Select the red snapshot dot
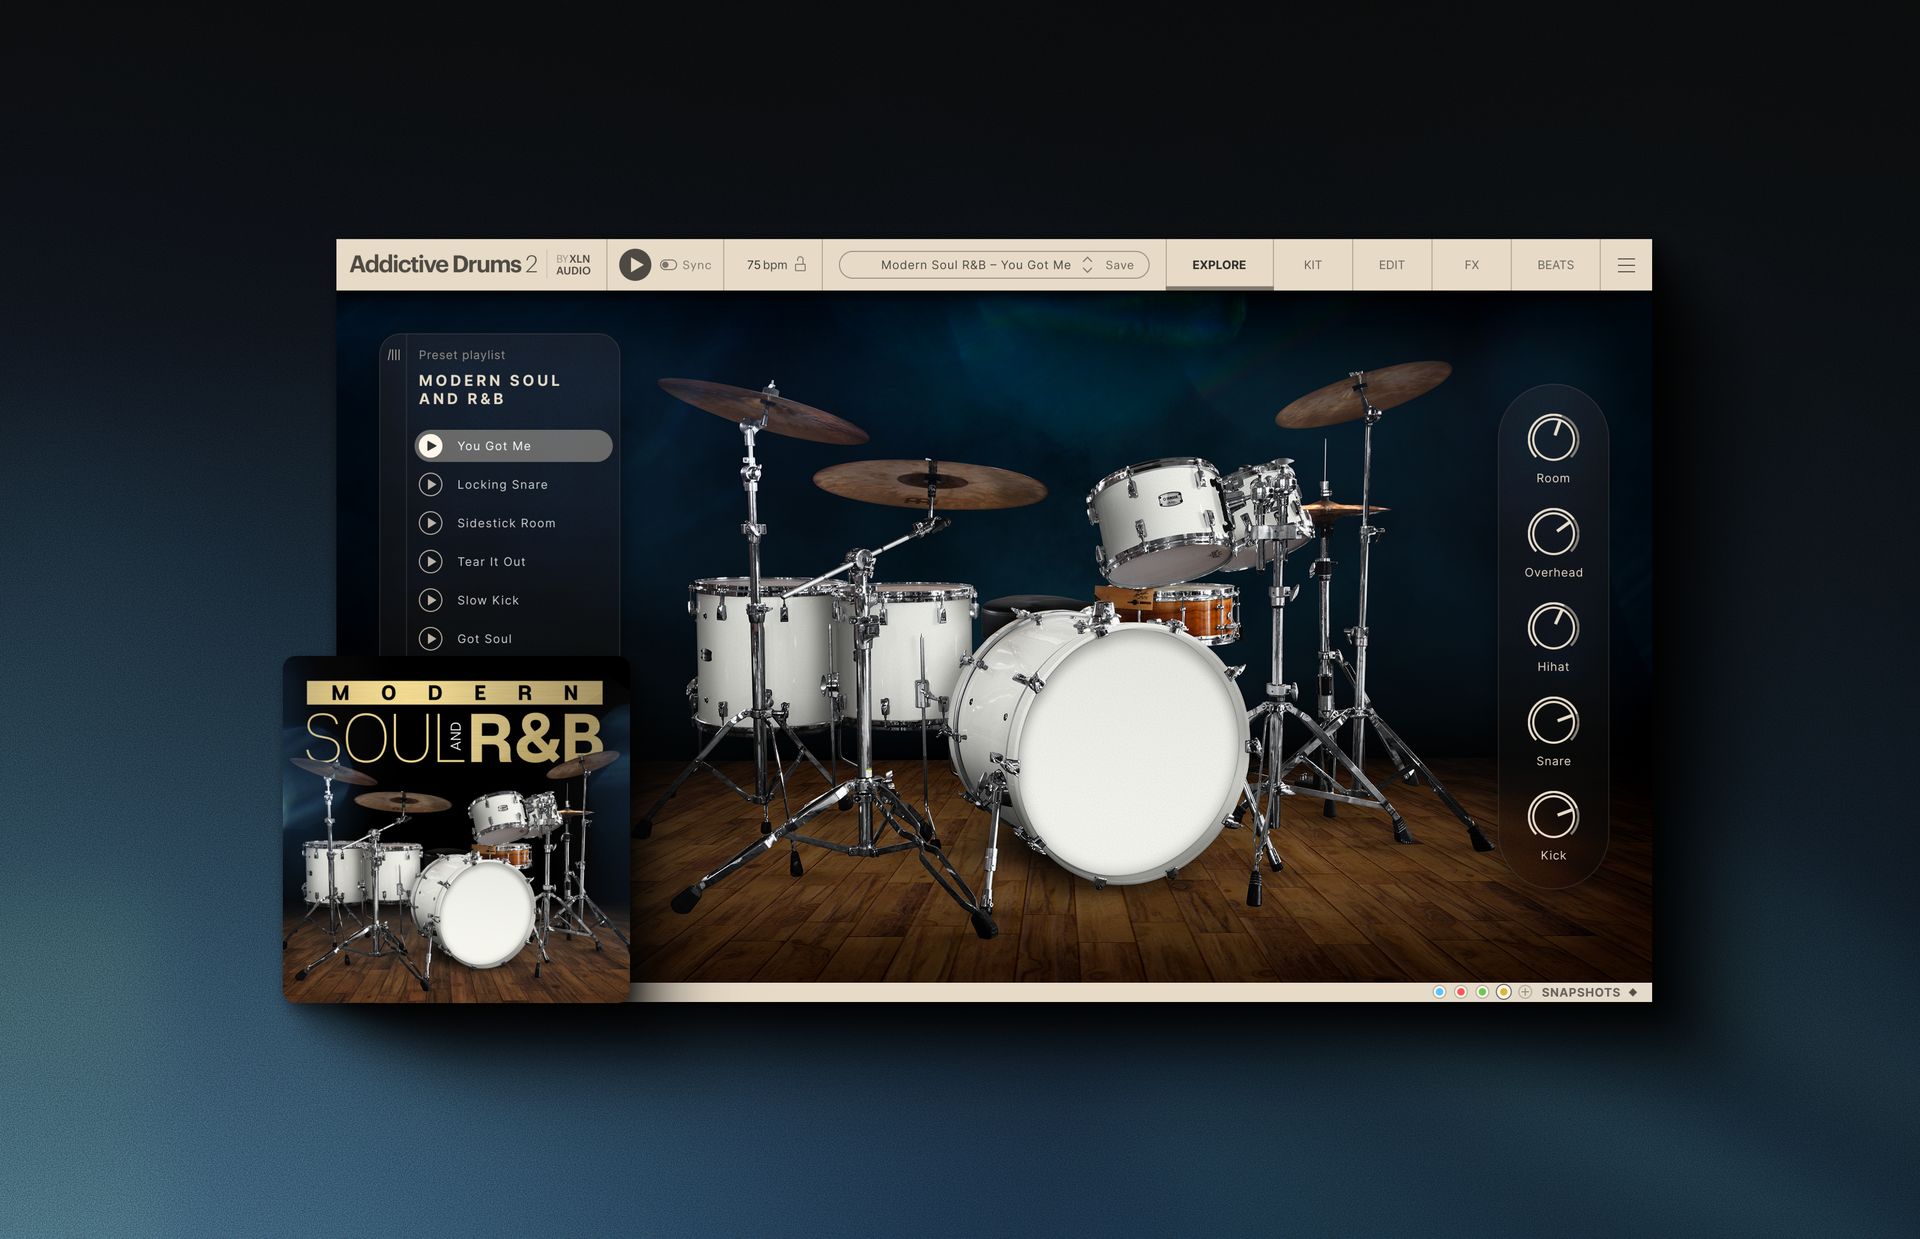The height and width of the screenshot is (1239, 1920). 1461,992
